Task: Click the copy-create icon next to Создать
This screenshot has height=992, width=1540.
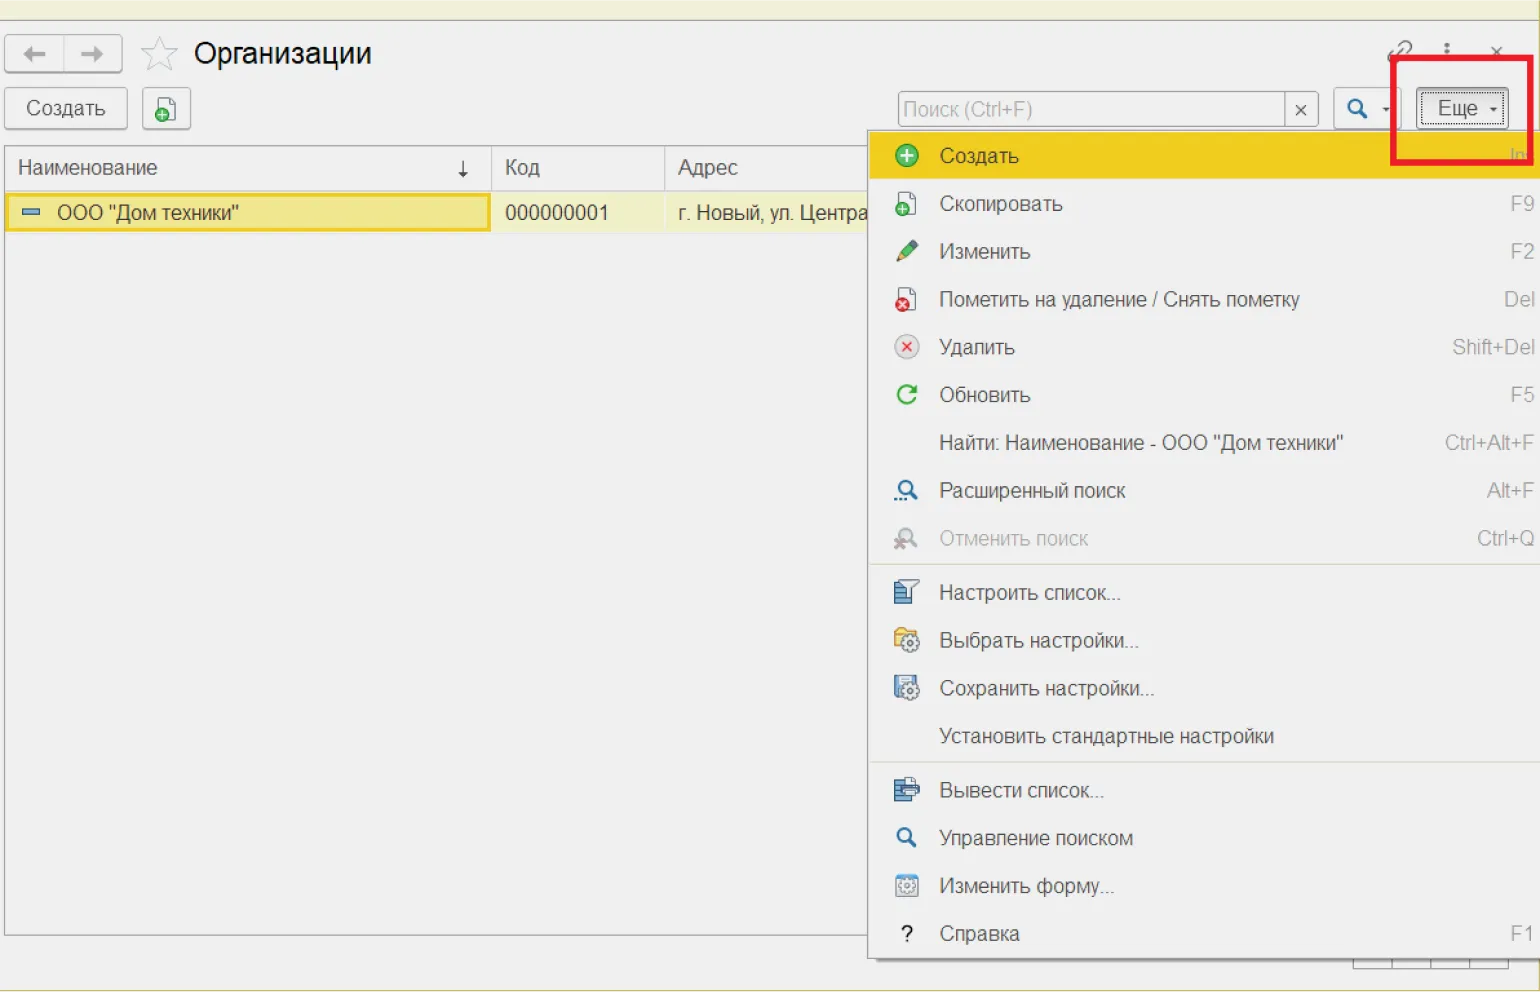Action: [166, 109]
